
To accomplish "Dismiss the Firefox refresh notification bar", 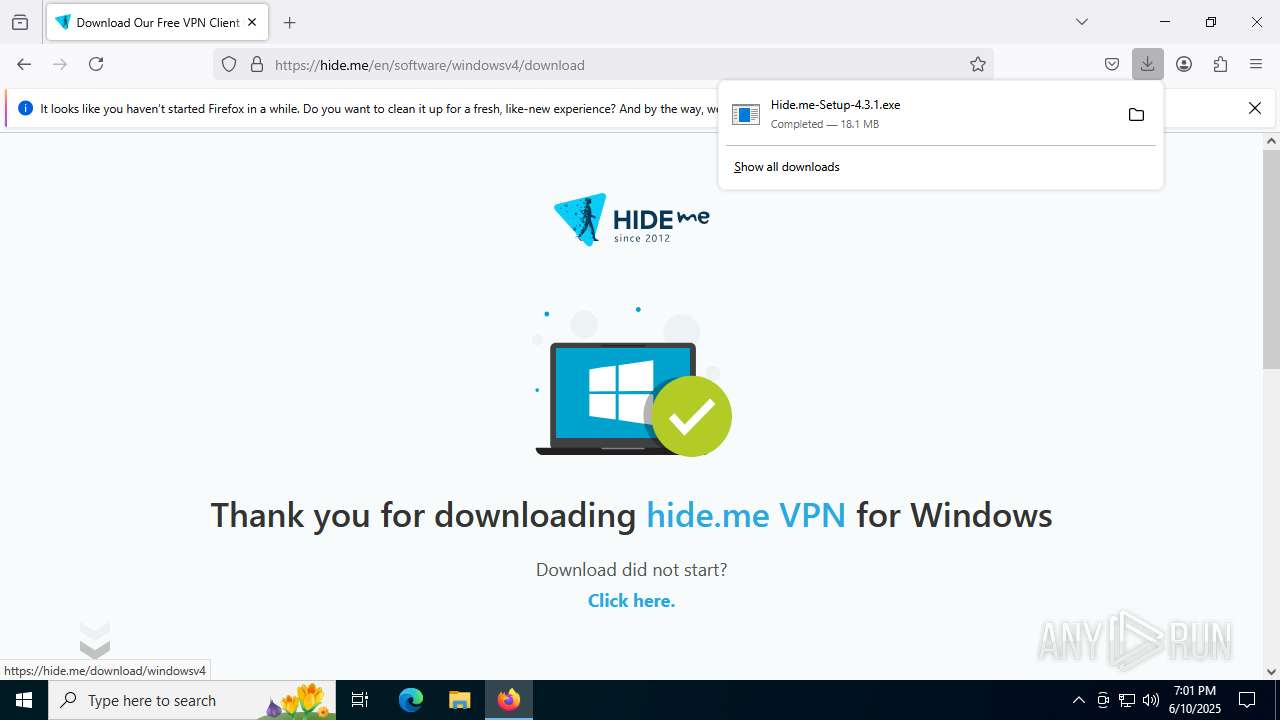I will point(1255,108).
